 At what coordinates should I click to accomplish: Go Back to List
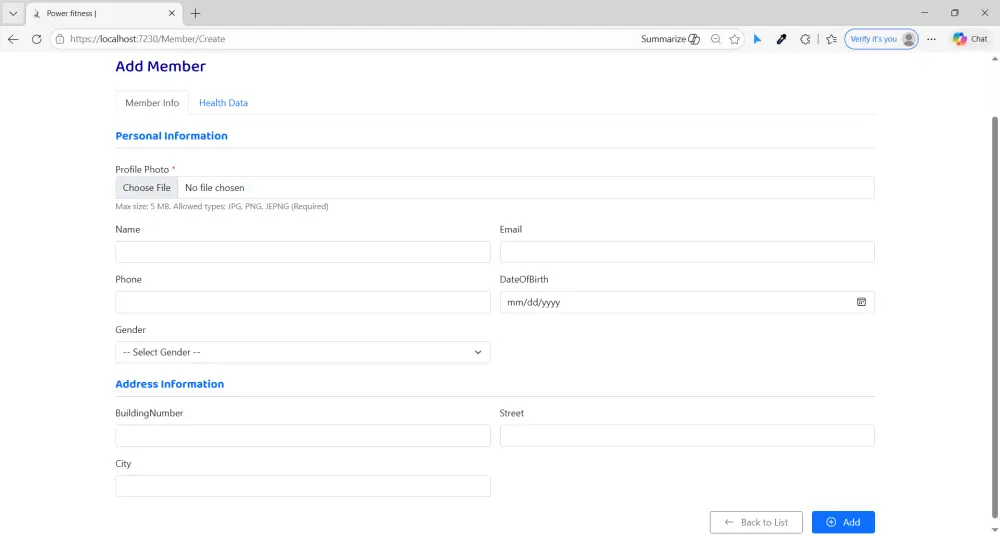tap(756, 522)
